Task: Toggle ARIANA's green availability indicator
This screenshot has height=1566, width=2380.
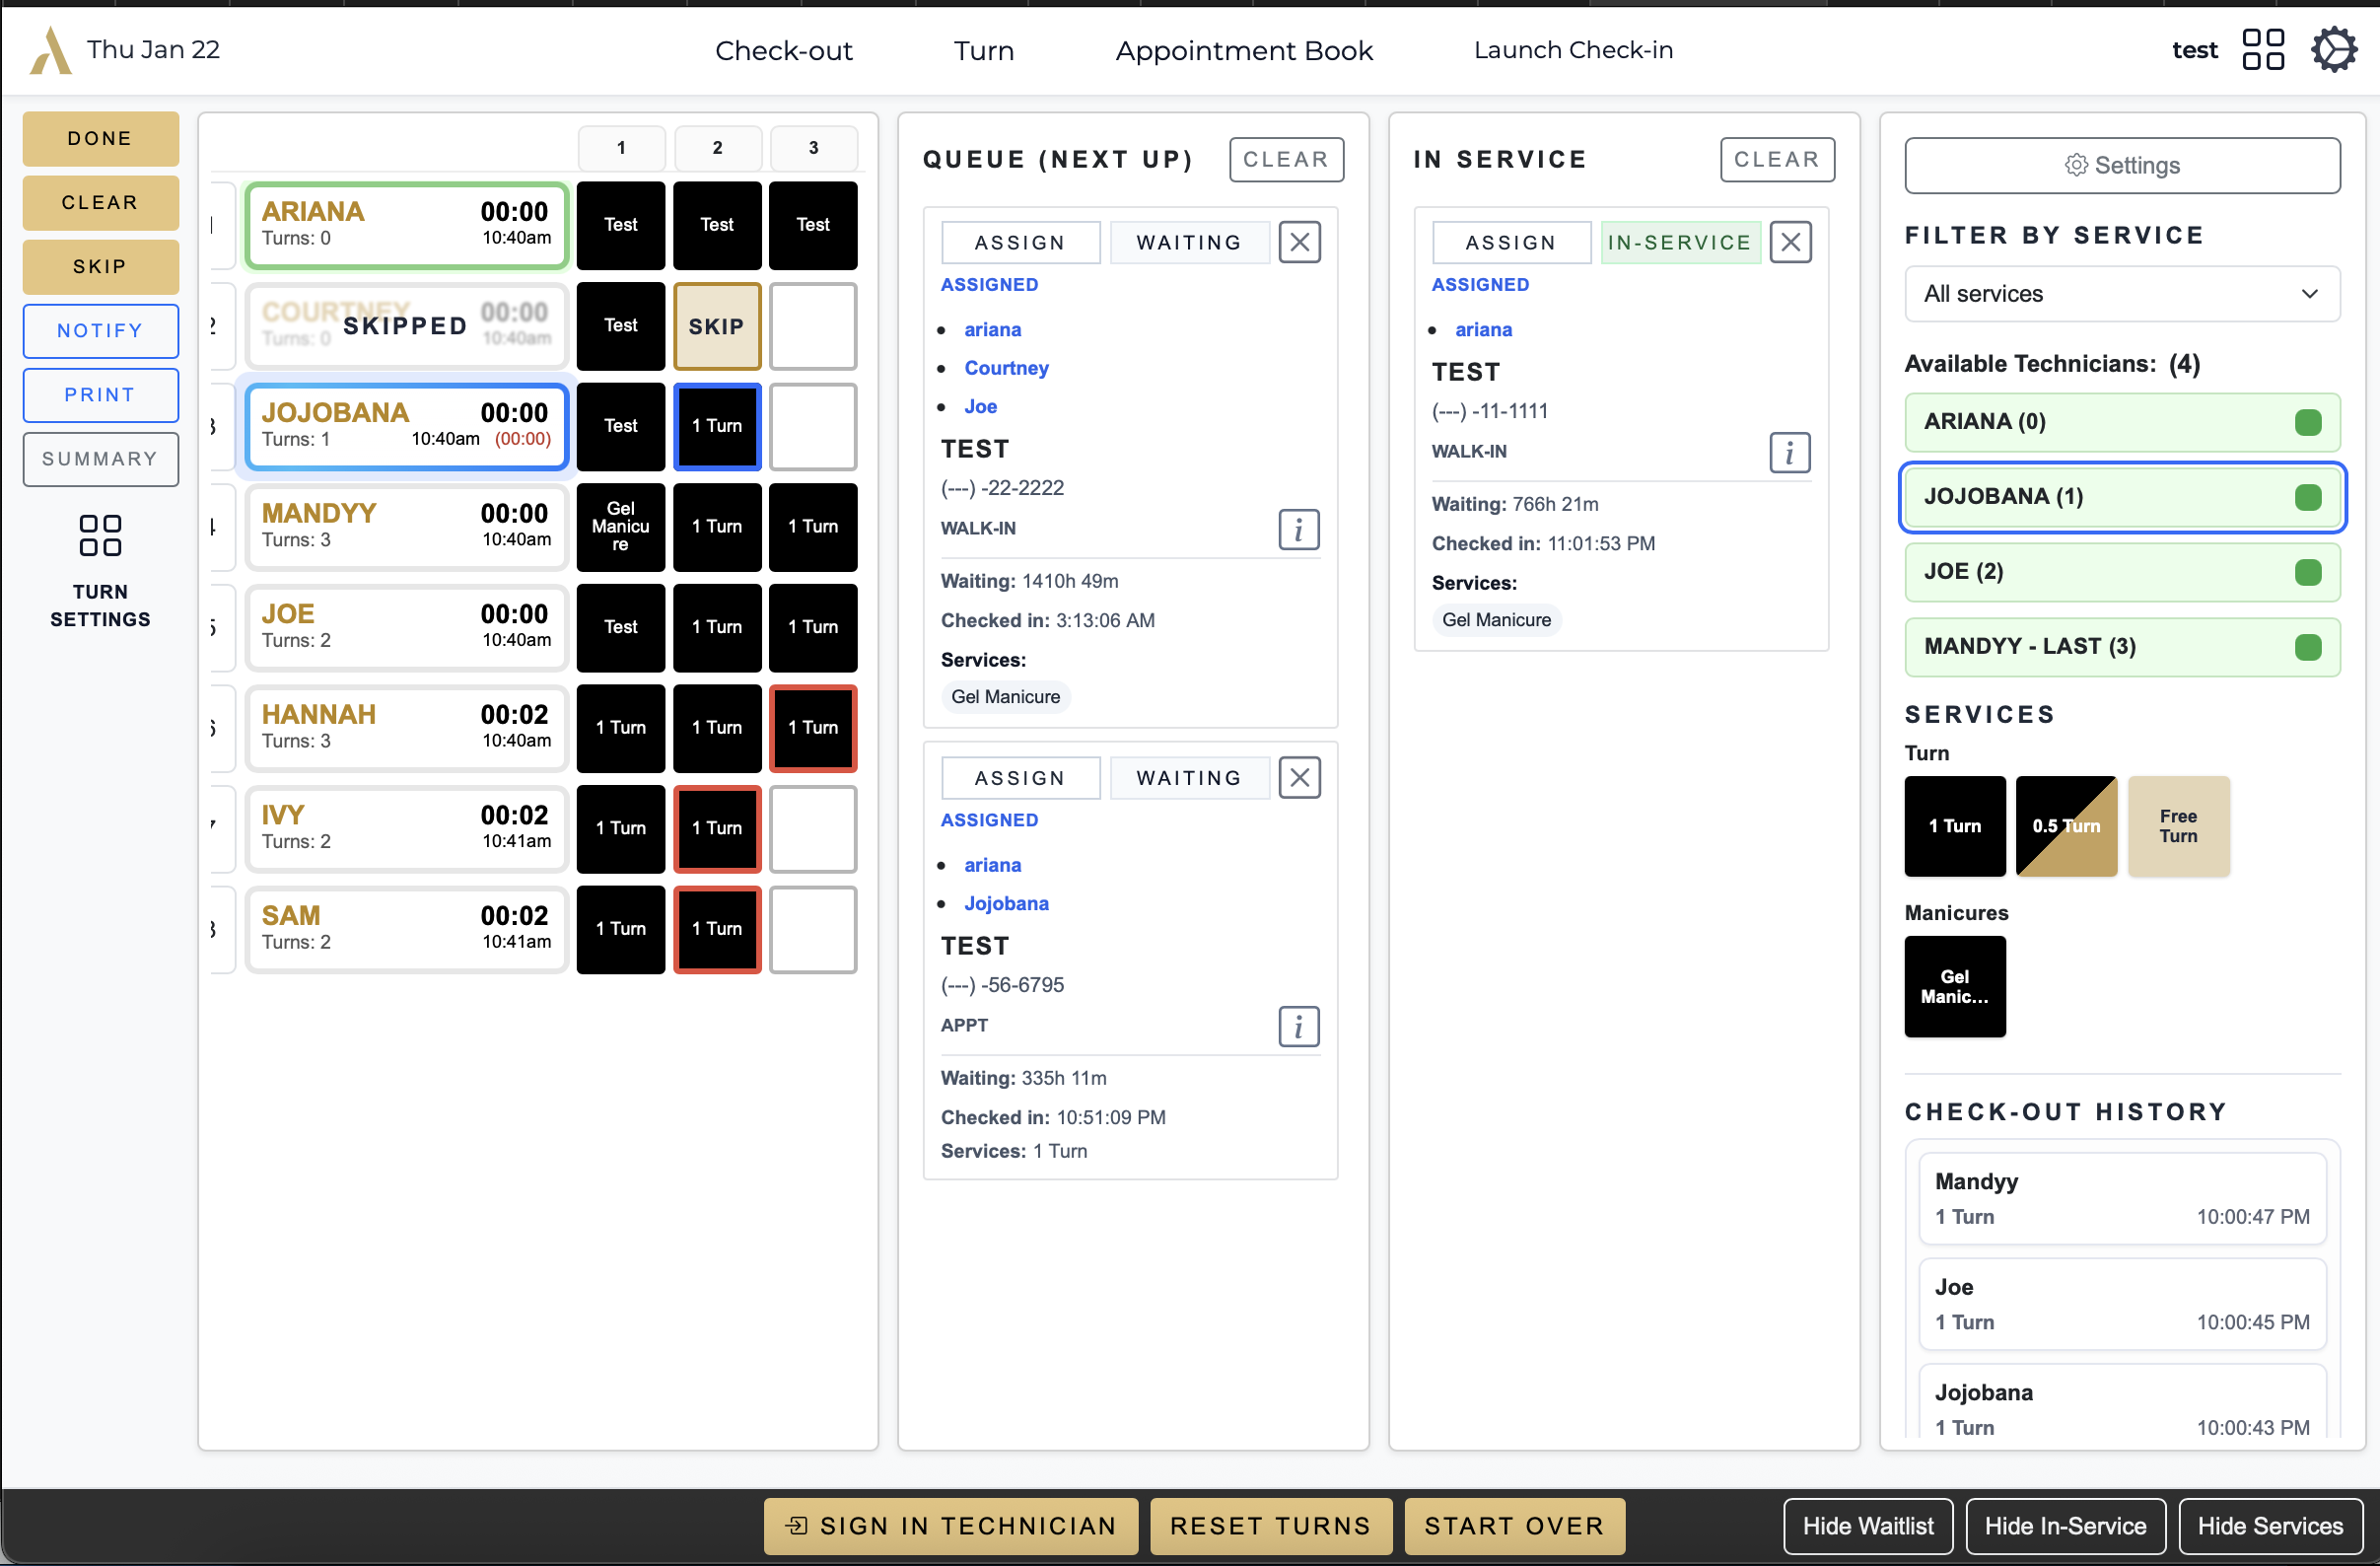Action: tap(2308, 422)
